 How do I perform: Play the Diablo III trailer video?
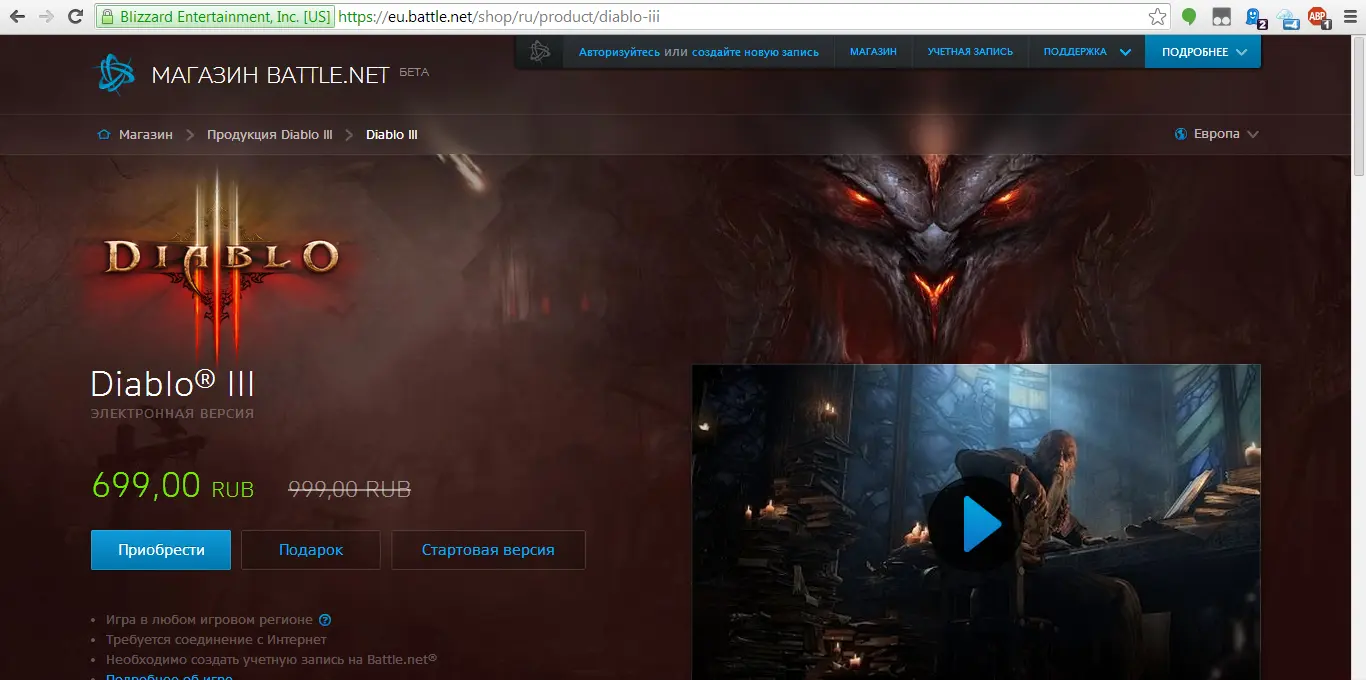click(975, 523)
